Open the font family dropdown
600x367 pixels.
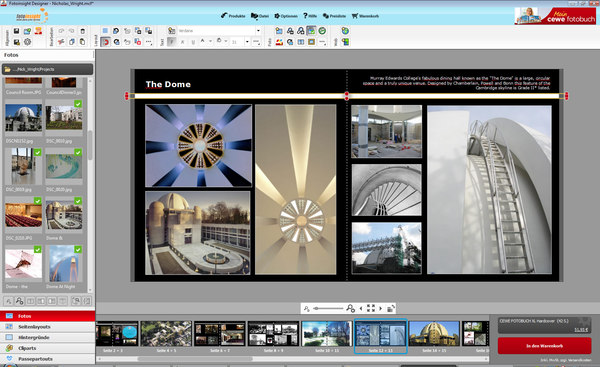258,31
